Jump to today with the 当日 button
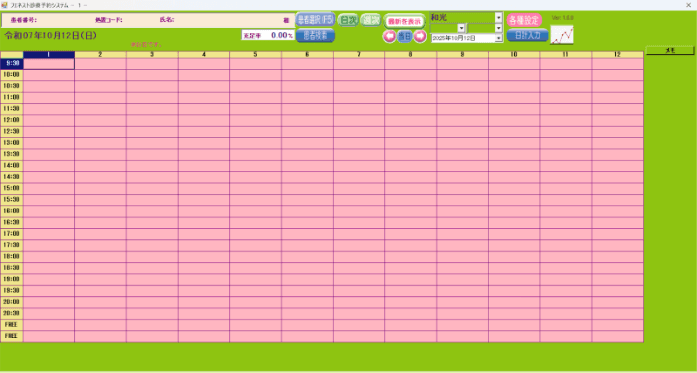The width and height of the screenshot is (697, 373). tap(405, 36)
